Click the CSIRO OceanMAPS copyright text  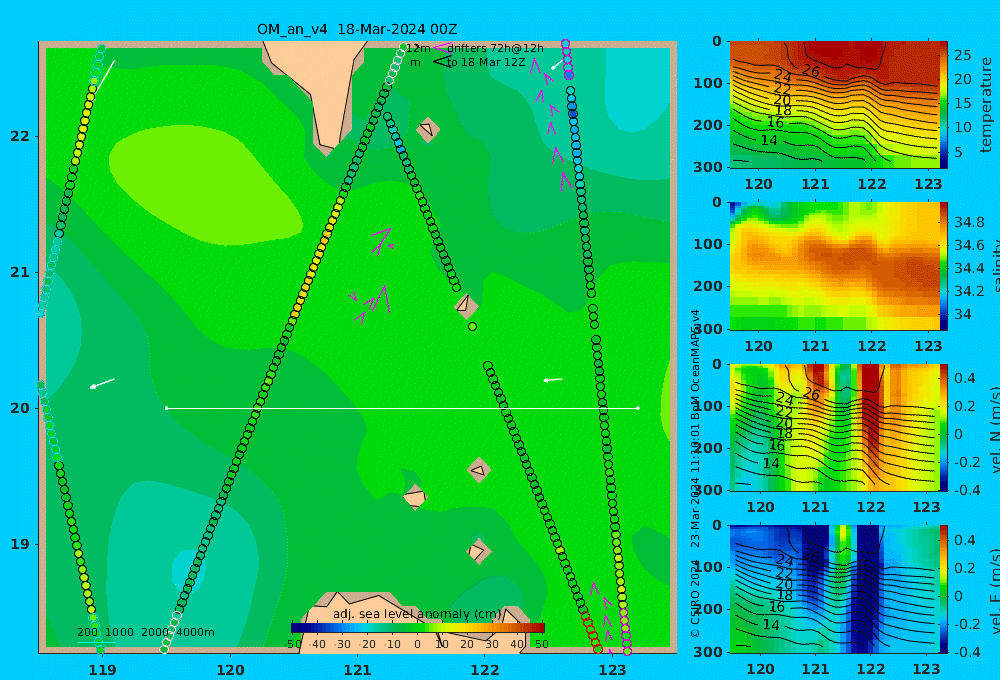[x=695, y=473]
